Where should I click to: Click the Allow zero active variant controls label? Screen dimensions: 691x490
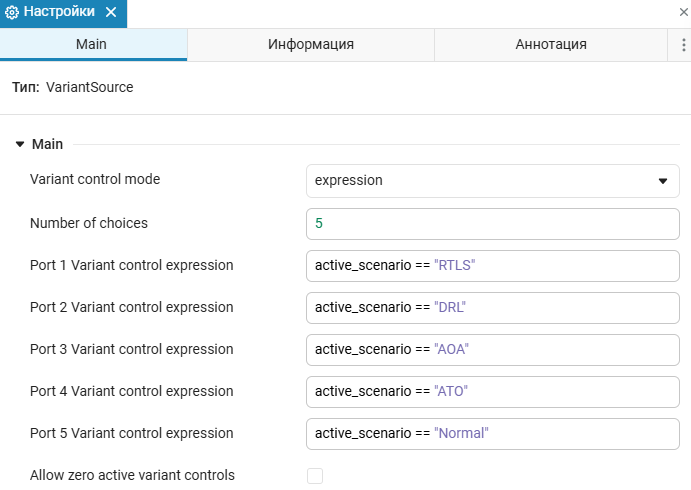pyautogui.click(x=132, y=475)
